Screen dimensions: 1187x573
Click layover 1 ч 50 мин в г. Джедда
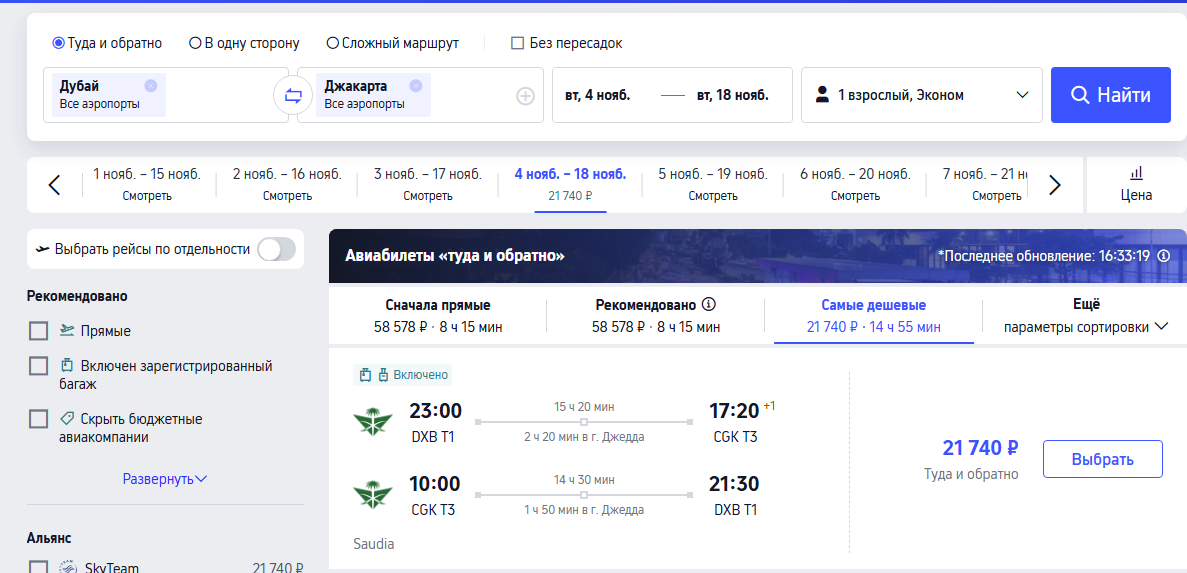click(584, 509)
